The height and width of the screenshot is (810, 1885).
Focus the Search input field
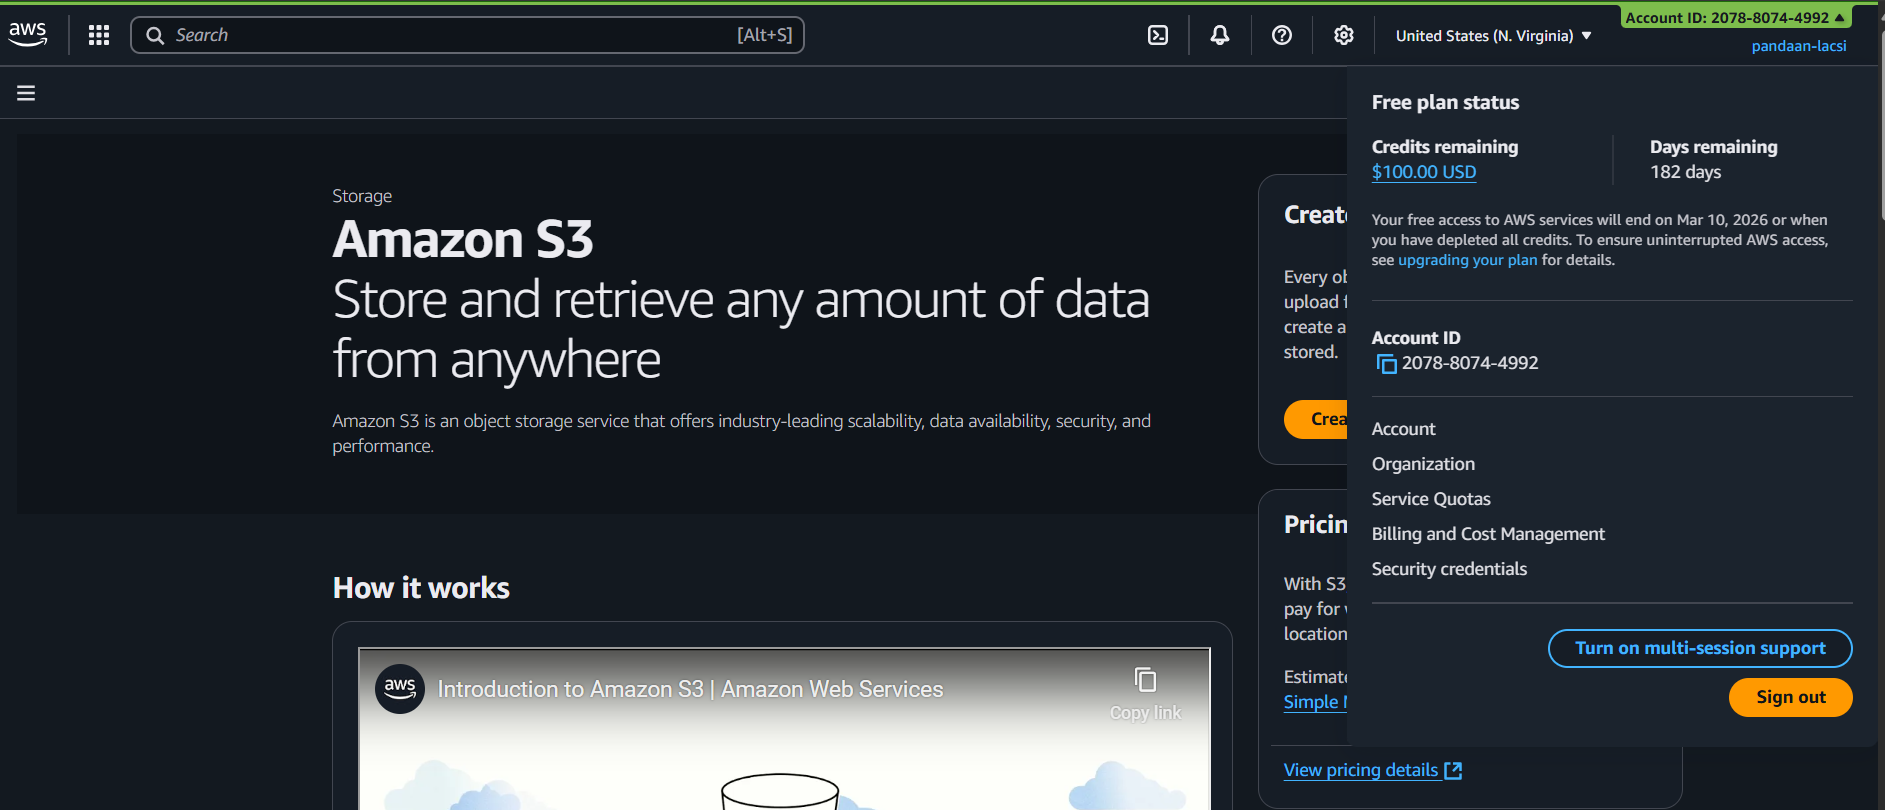point(467,35)
